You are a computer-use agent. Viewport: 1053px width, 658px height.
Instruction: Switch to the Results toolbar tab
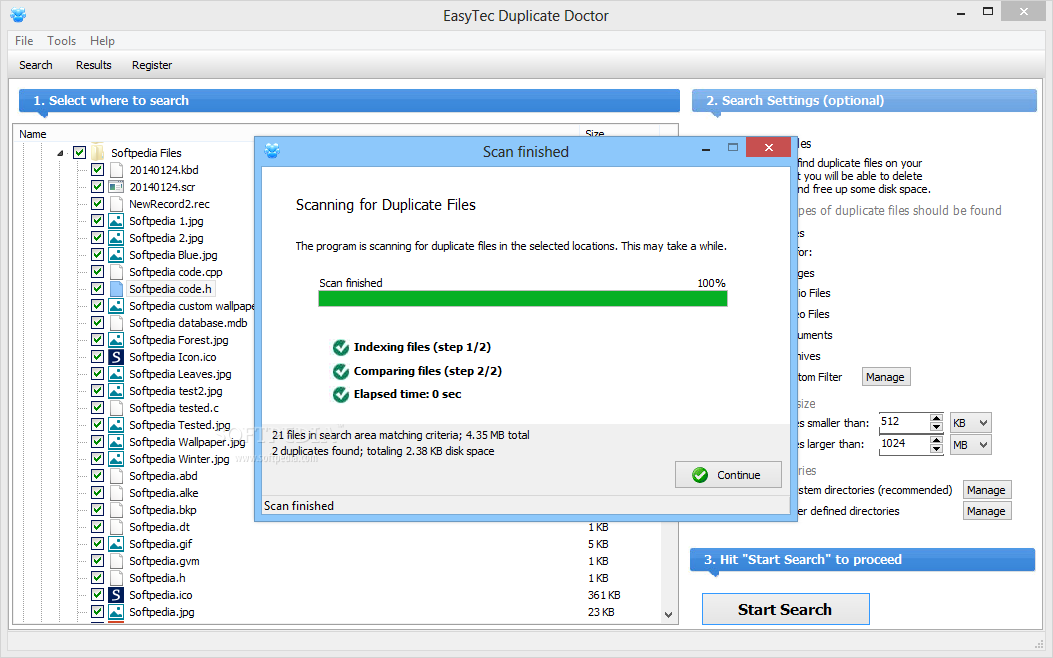click(93, 65)
